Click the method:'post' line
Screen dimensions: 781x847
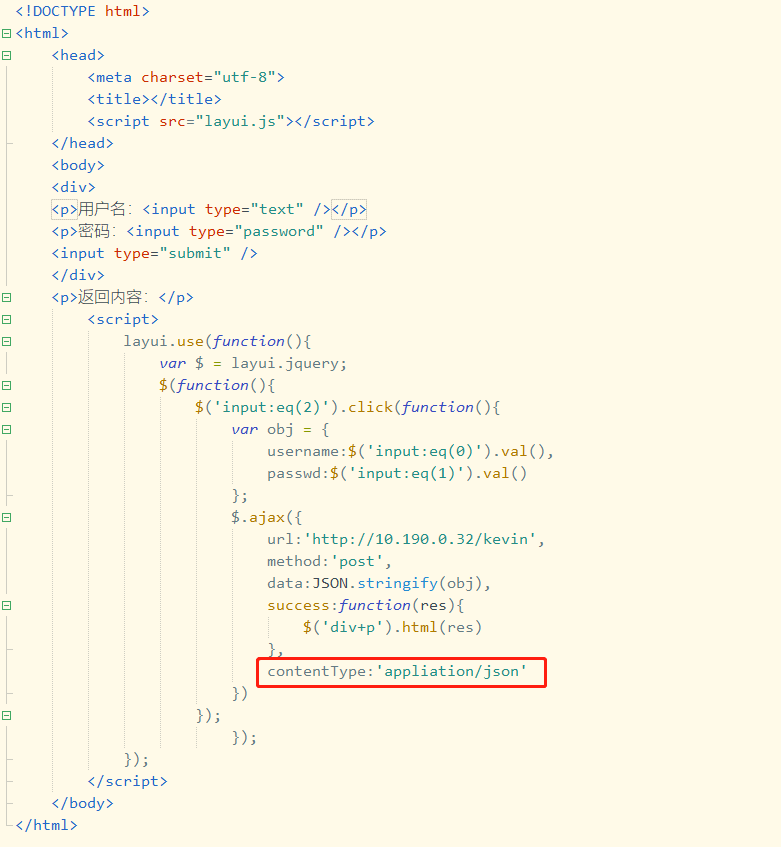click(329, 562)
